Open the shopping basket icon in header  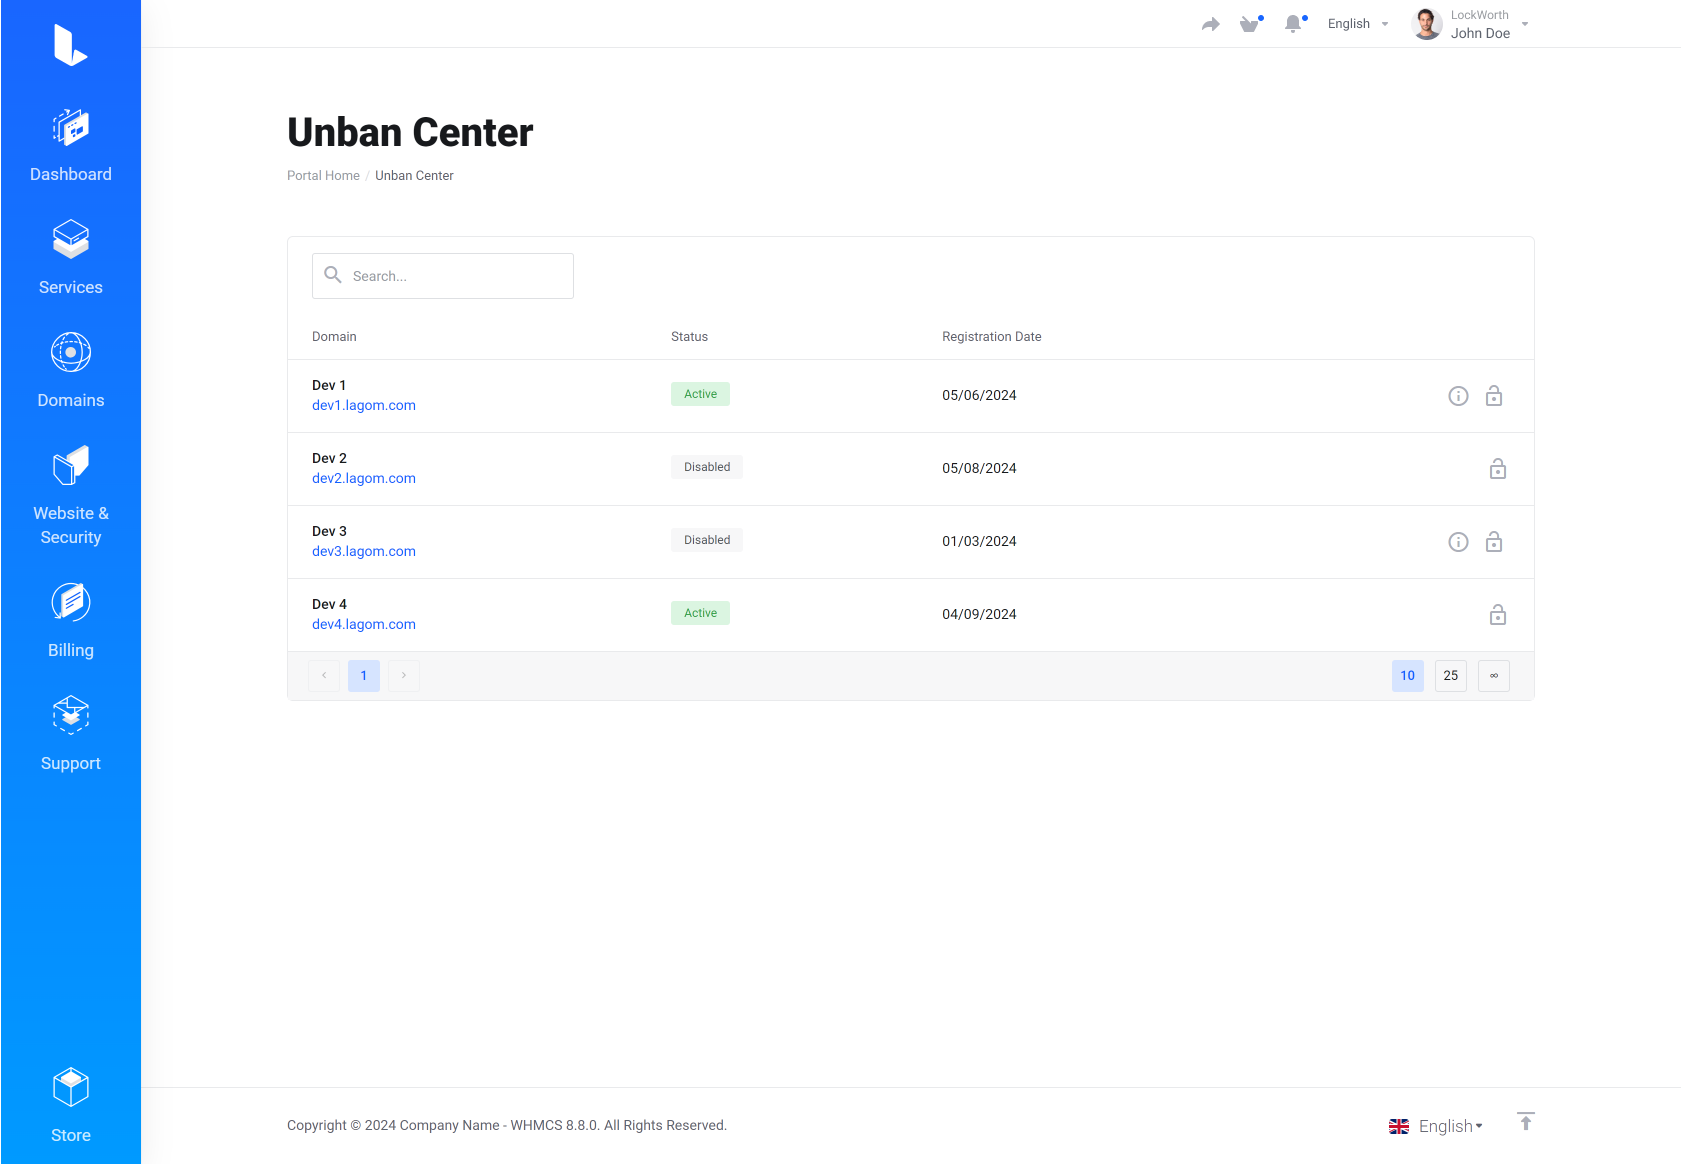click(1250, 24)
